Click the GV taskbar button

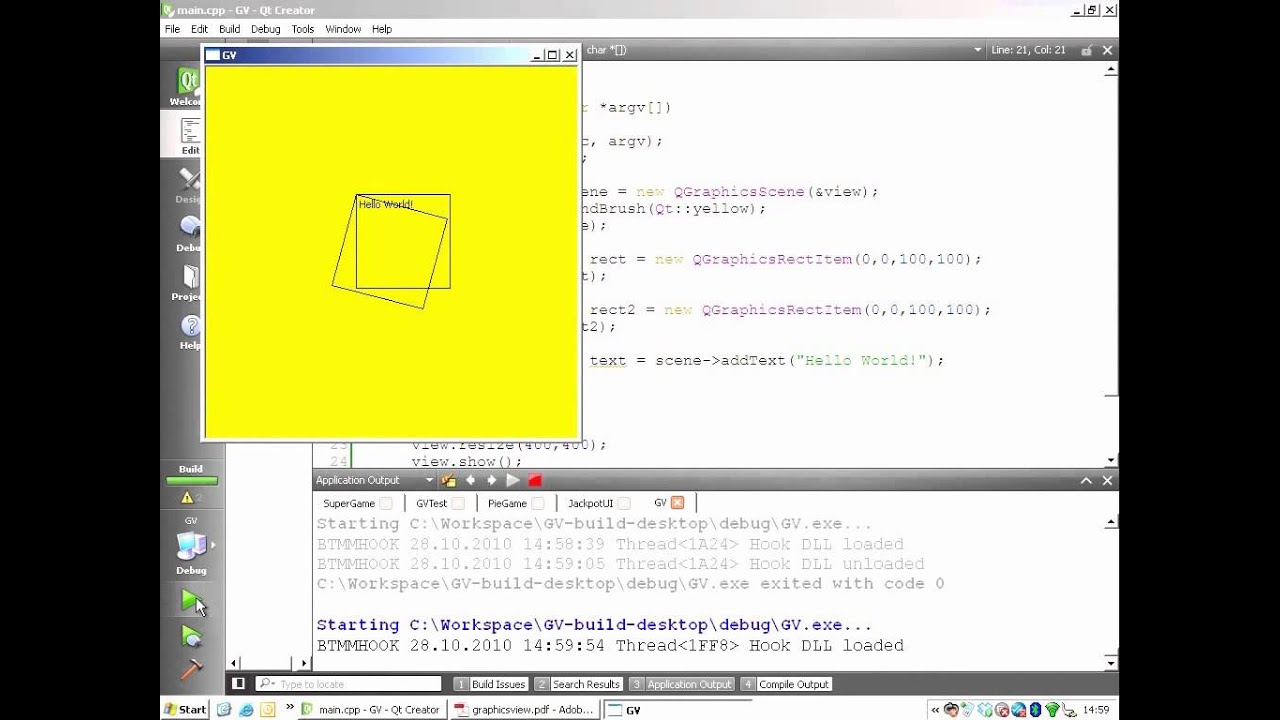coord(675,709)
